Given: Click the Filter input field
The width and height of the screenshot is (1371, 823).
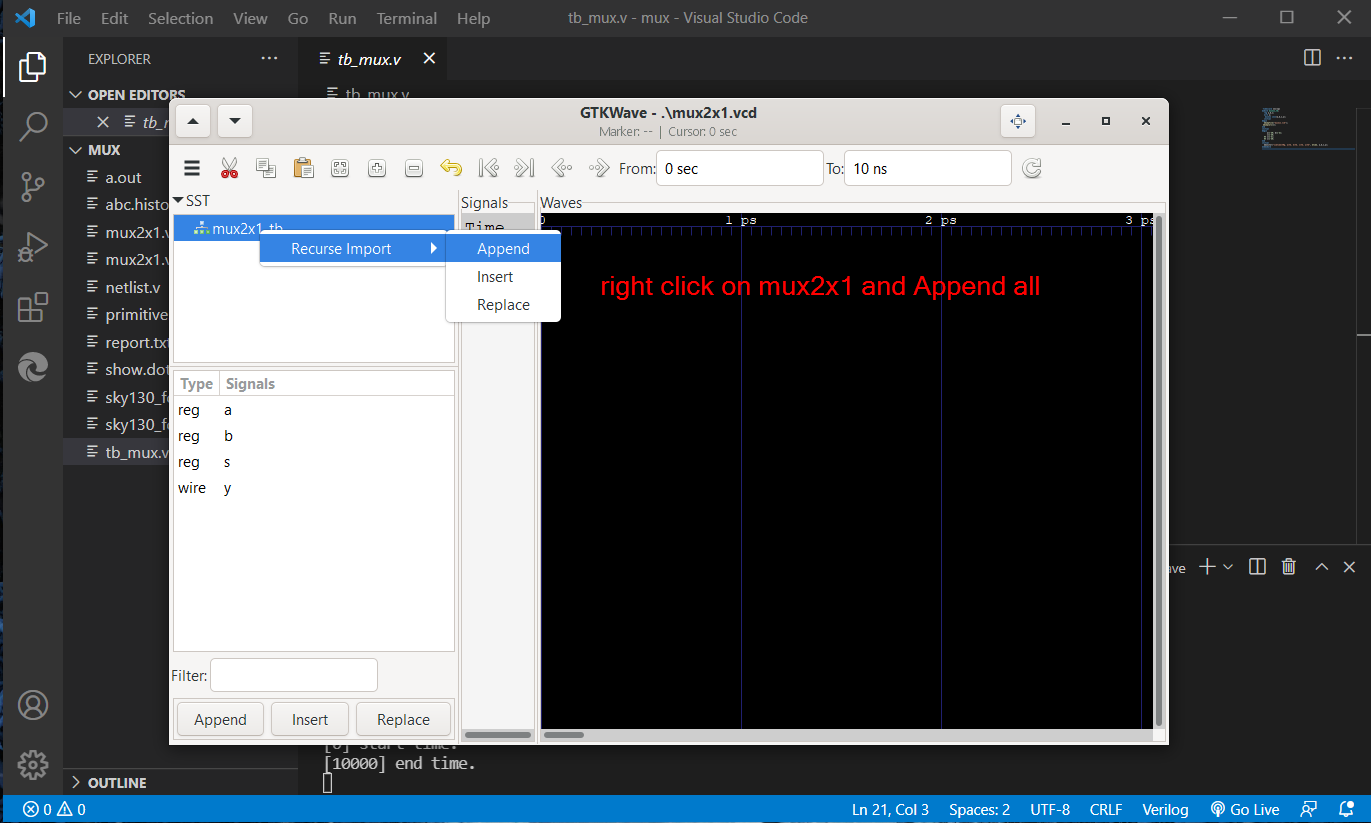Looking at the screenshot, I should 294,675.
